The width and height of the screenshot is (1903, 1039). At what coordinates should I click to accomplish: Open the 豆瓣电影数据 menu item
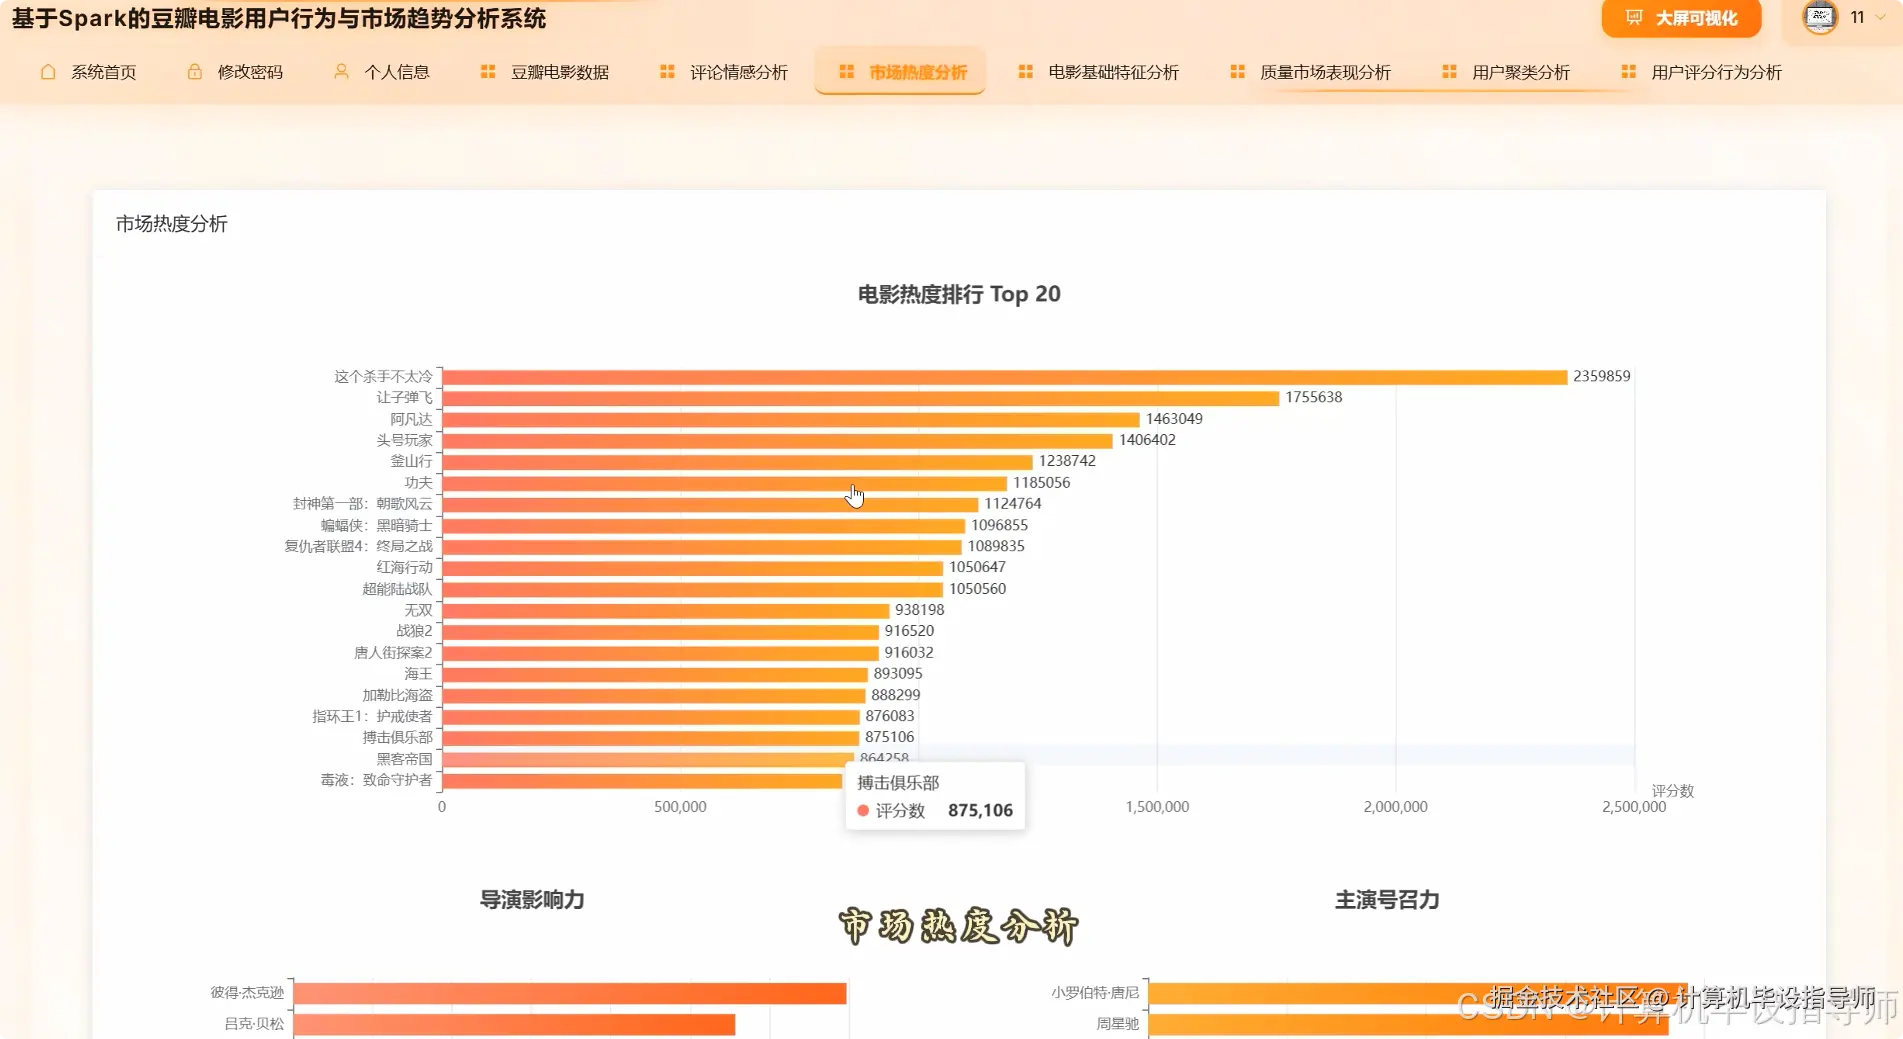(x=545, y=72)
